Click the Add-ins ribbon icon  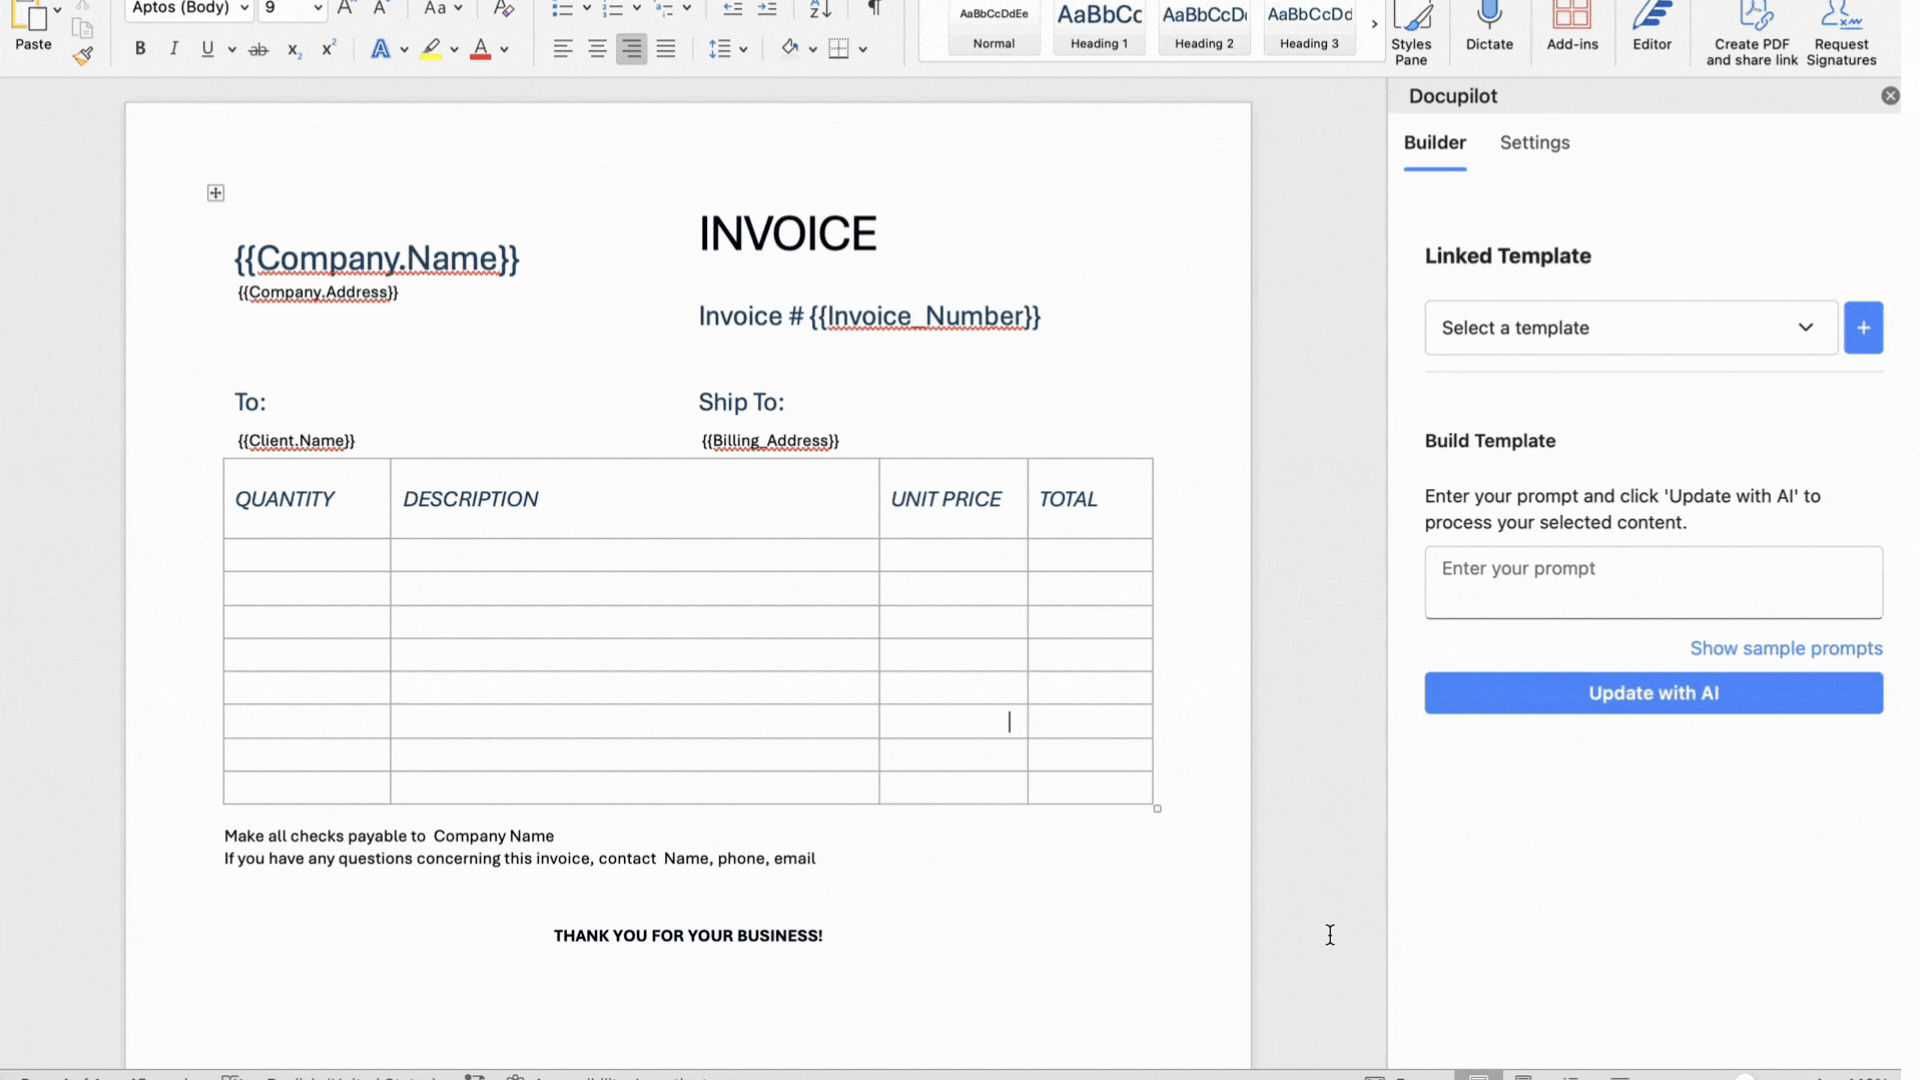point(1572,27)
